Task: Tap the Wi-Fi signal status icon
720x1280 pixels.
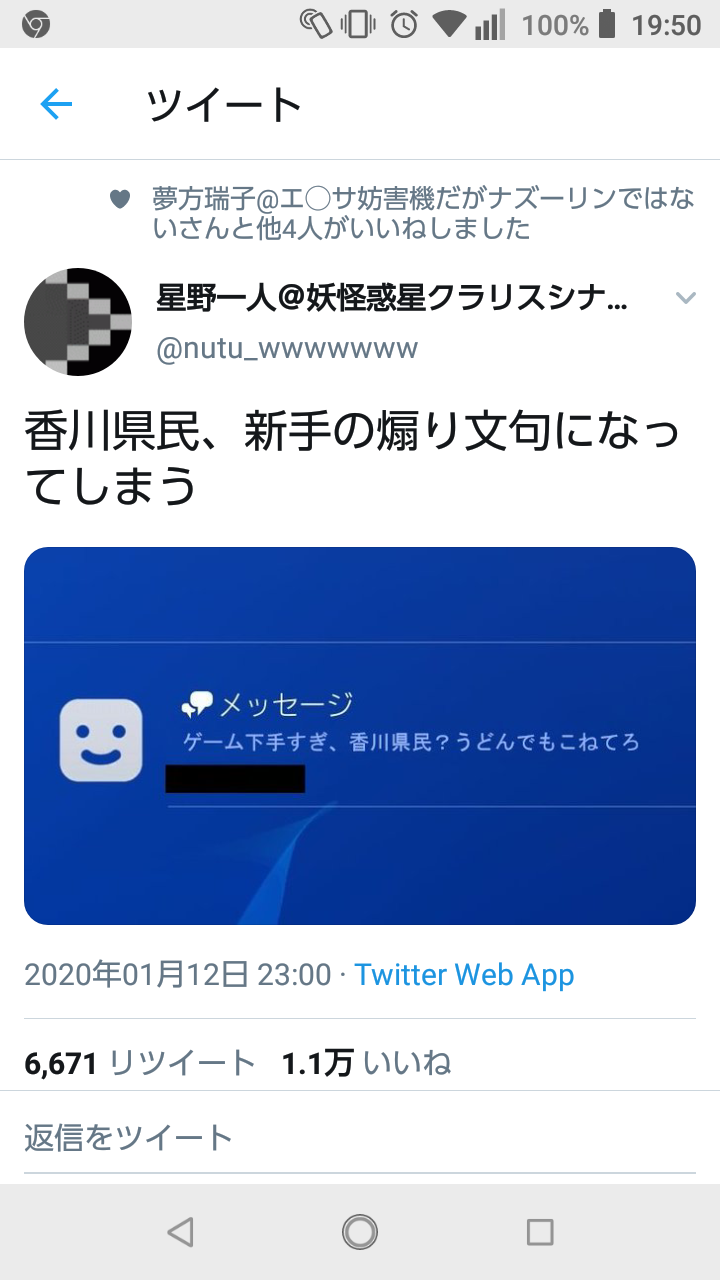Action: coord(450,24)
